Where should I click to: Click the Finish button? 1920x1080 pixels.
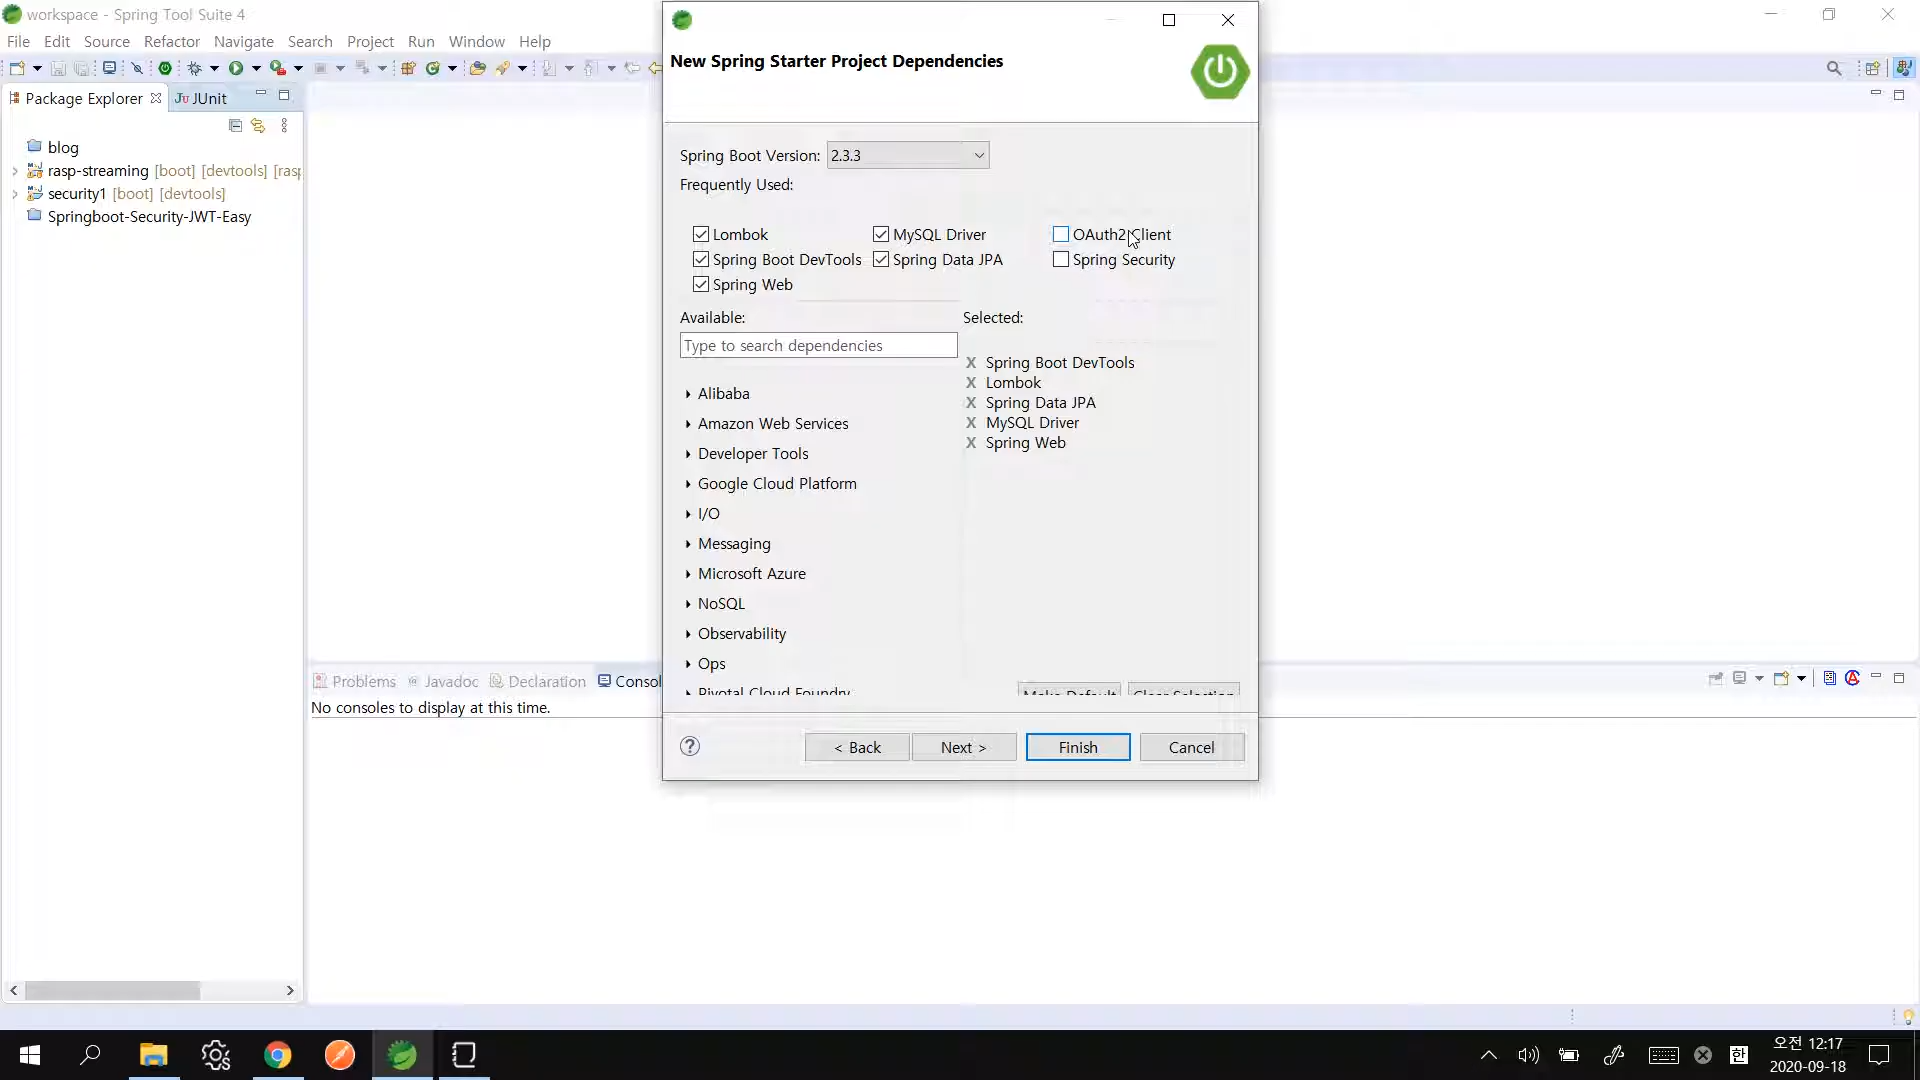pyautogui.click(x=1077, y=747)
